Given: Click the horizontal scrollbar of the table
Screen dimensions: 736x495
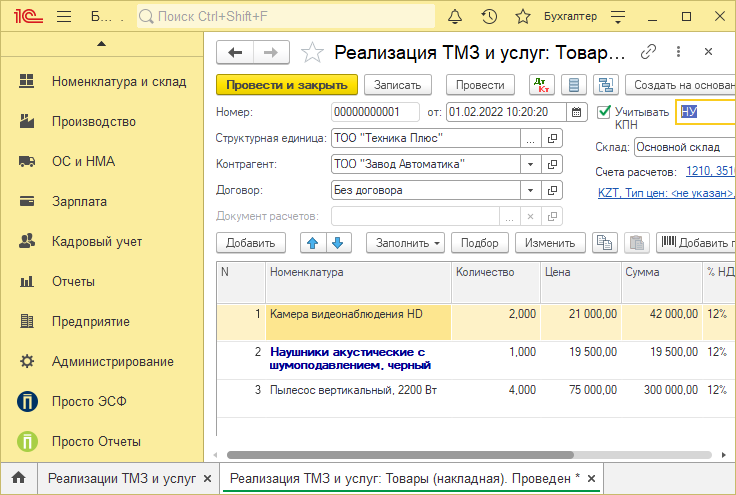Looking at the screenshot, I should (400, 455).
